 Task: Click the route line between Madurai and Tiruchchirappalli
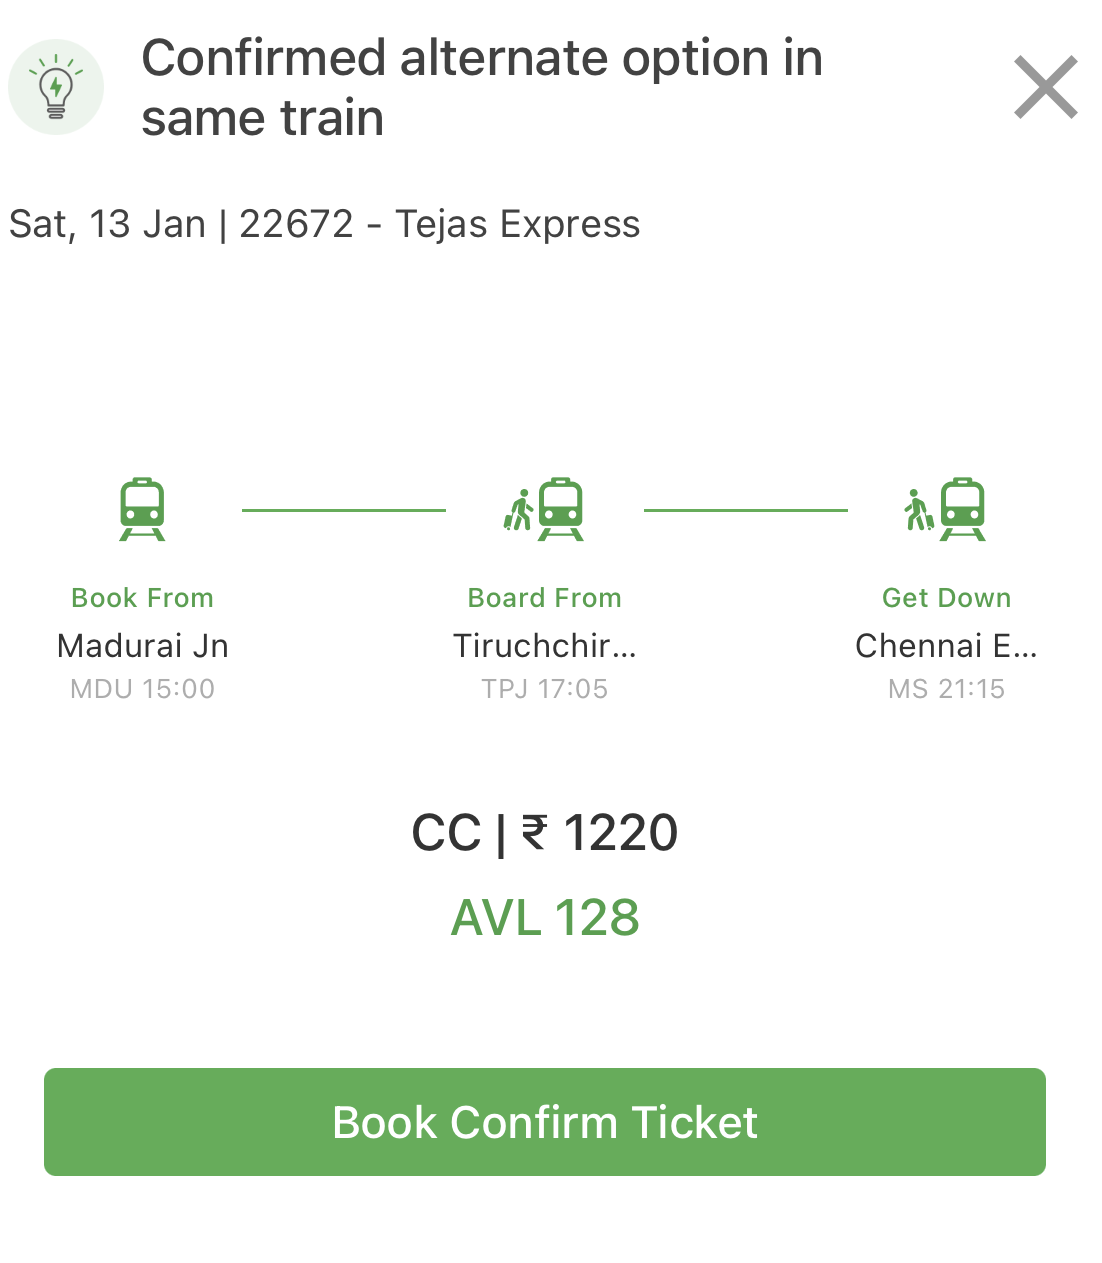(x=343, y=510)
